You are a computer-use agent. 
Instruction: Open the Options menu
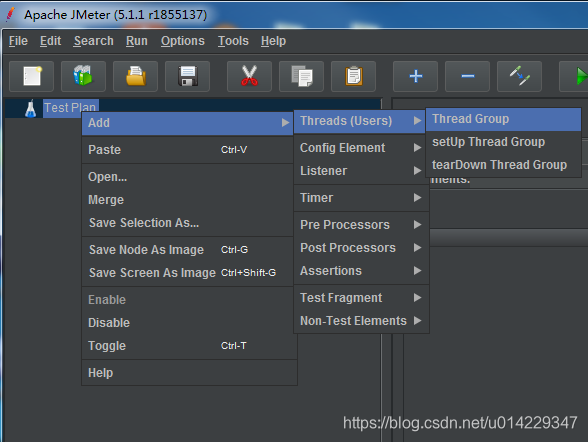pyautogui.click(x=183, y=41)
